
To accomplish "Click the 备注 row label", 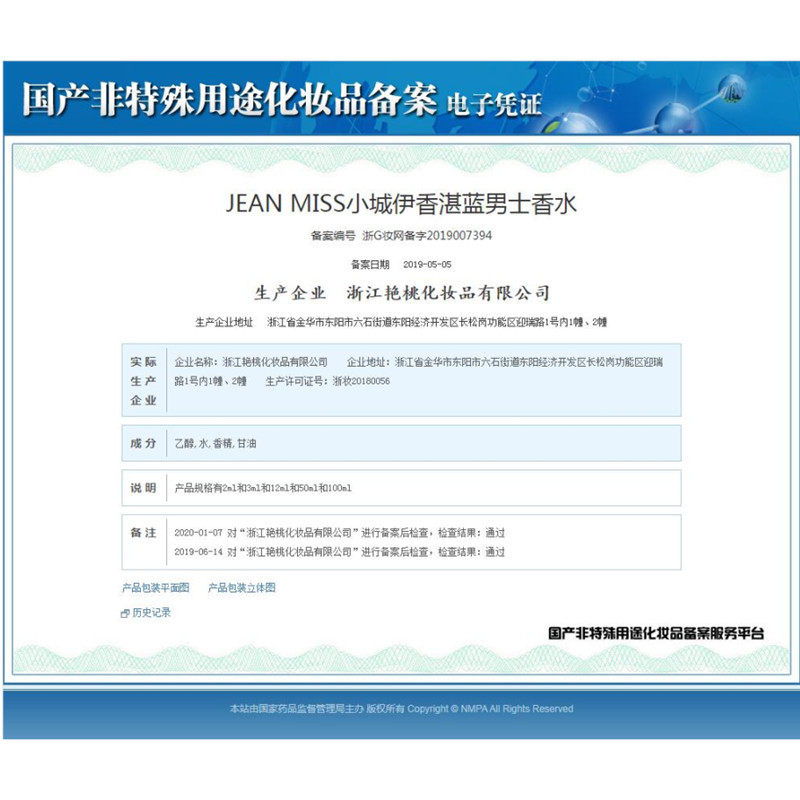I will 143,533.
